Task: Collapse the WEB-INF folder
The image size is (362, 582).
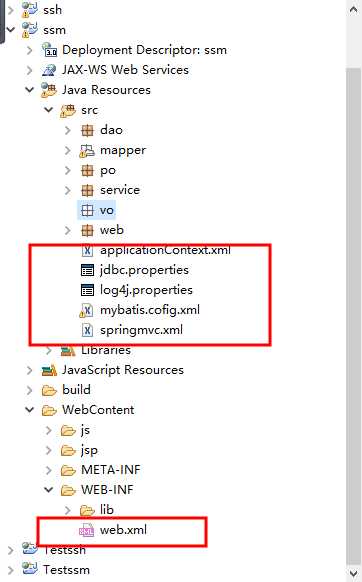Action: (49, 490)
